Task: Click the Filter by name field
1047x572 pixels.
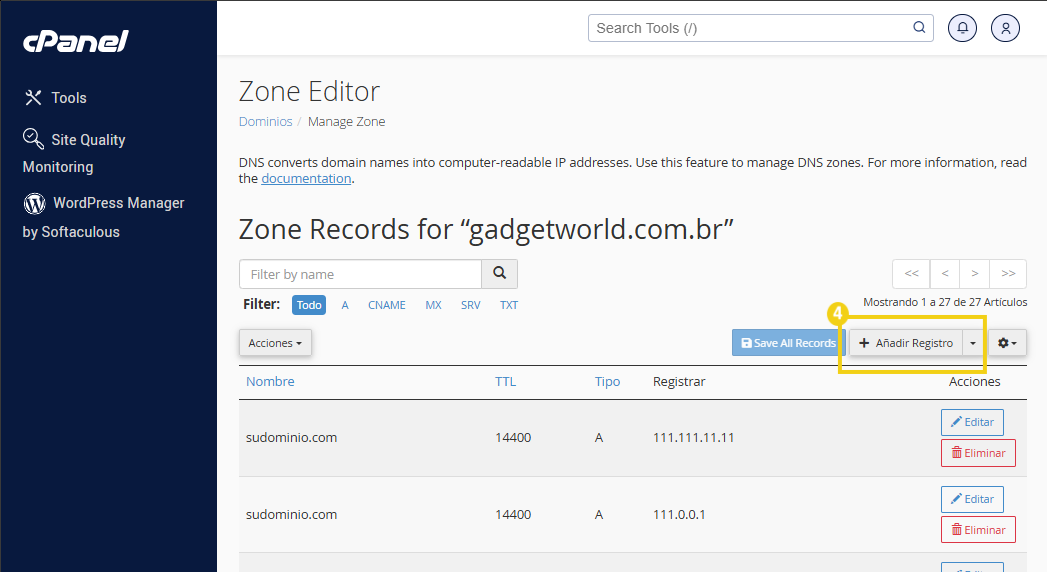Action: tap(360, 274)
